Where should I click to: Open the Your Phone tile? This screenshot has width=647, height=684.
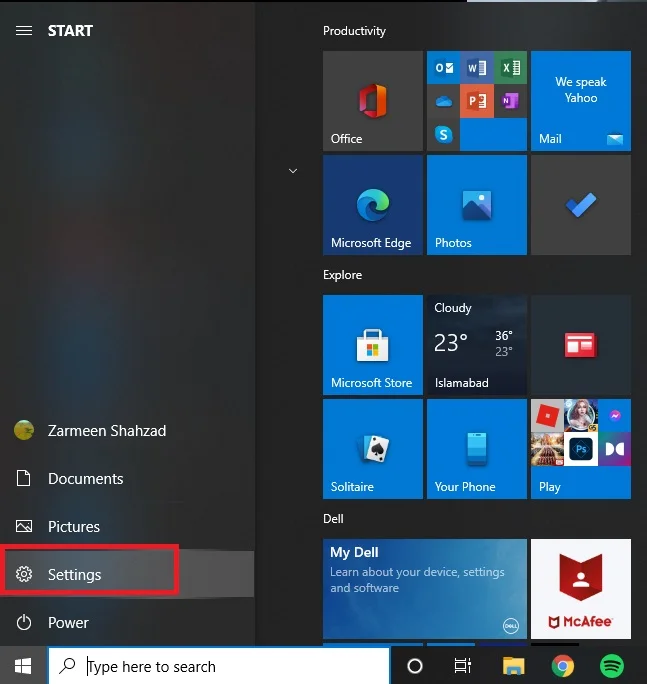click(477, 449)
